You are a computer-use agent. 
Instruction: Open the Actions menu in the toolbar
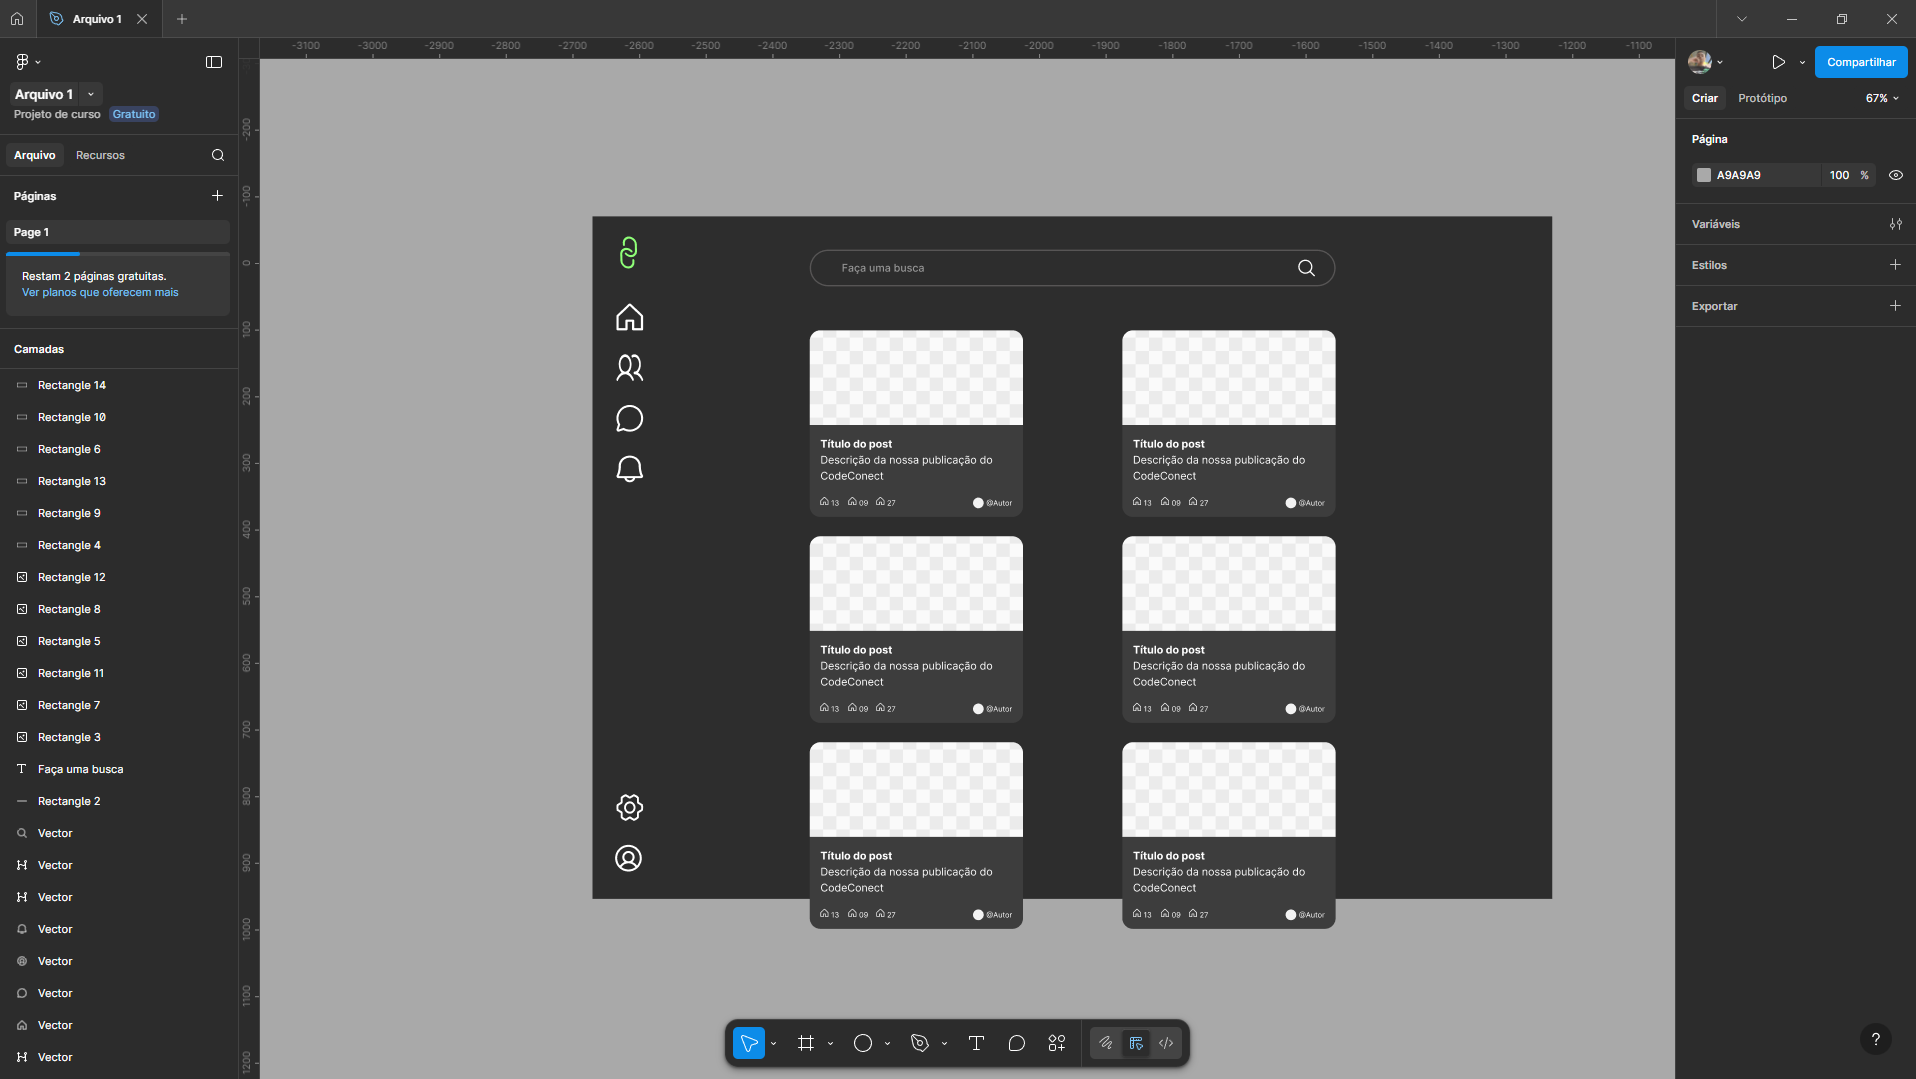point(1057,1043)
